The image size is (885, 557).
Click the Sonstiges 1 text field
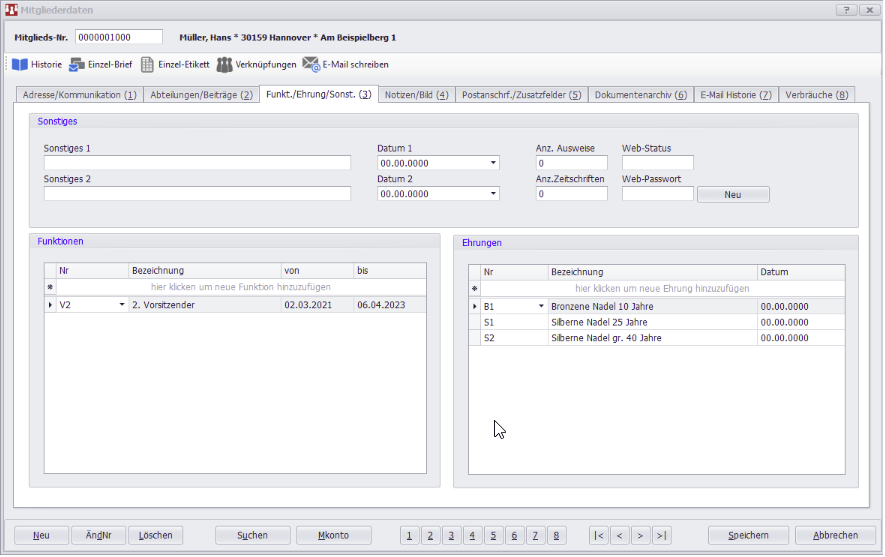[197, 164]
